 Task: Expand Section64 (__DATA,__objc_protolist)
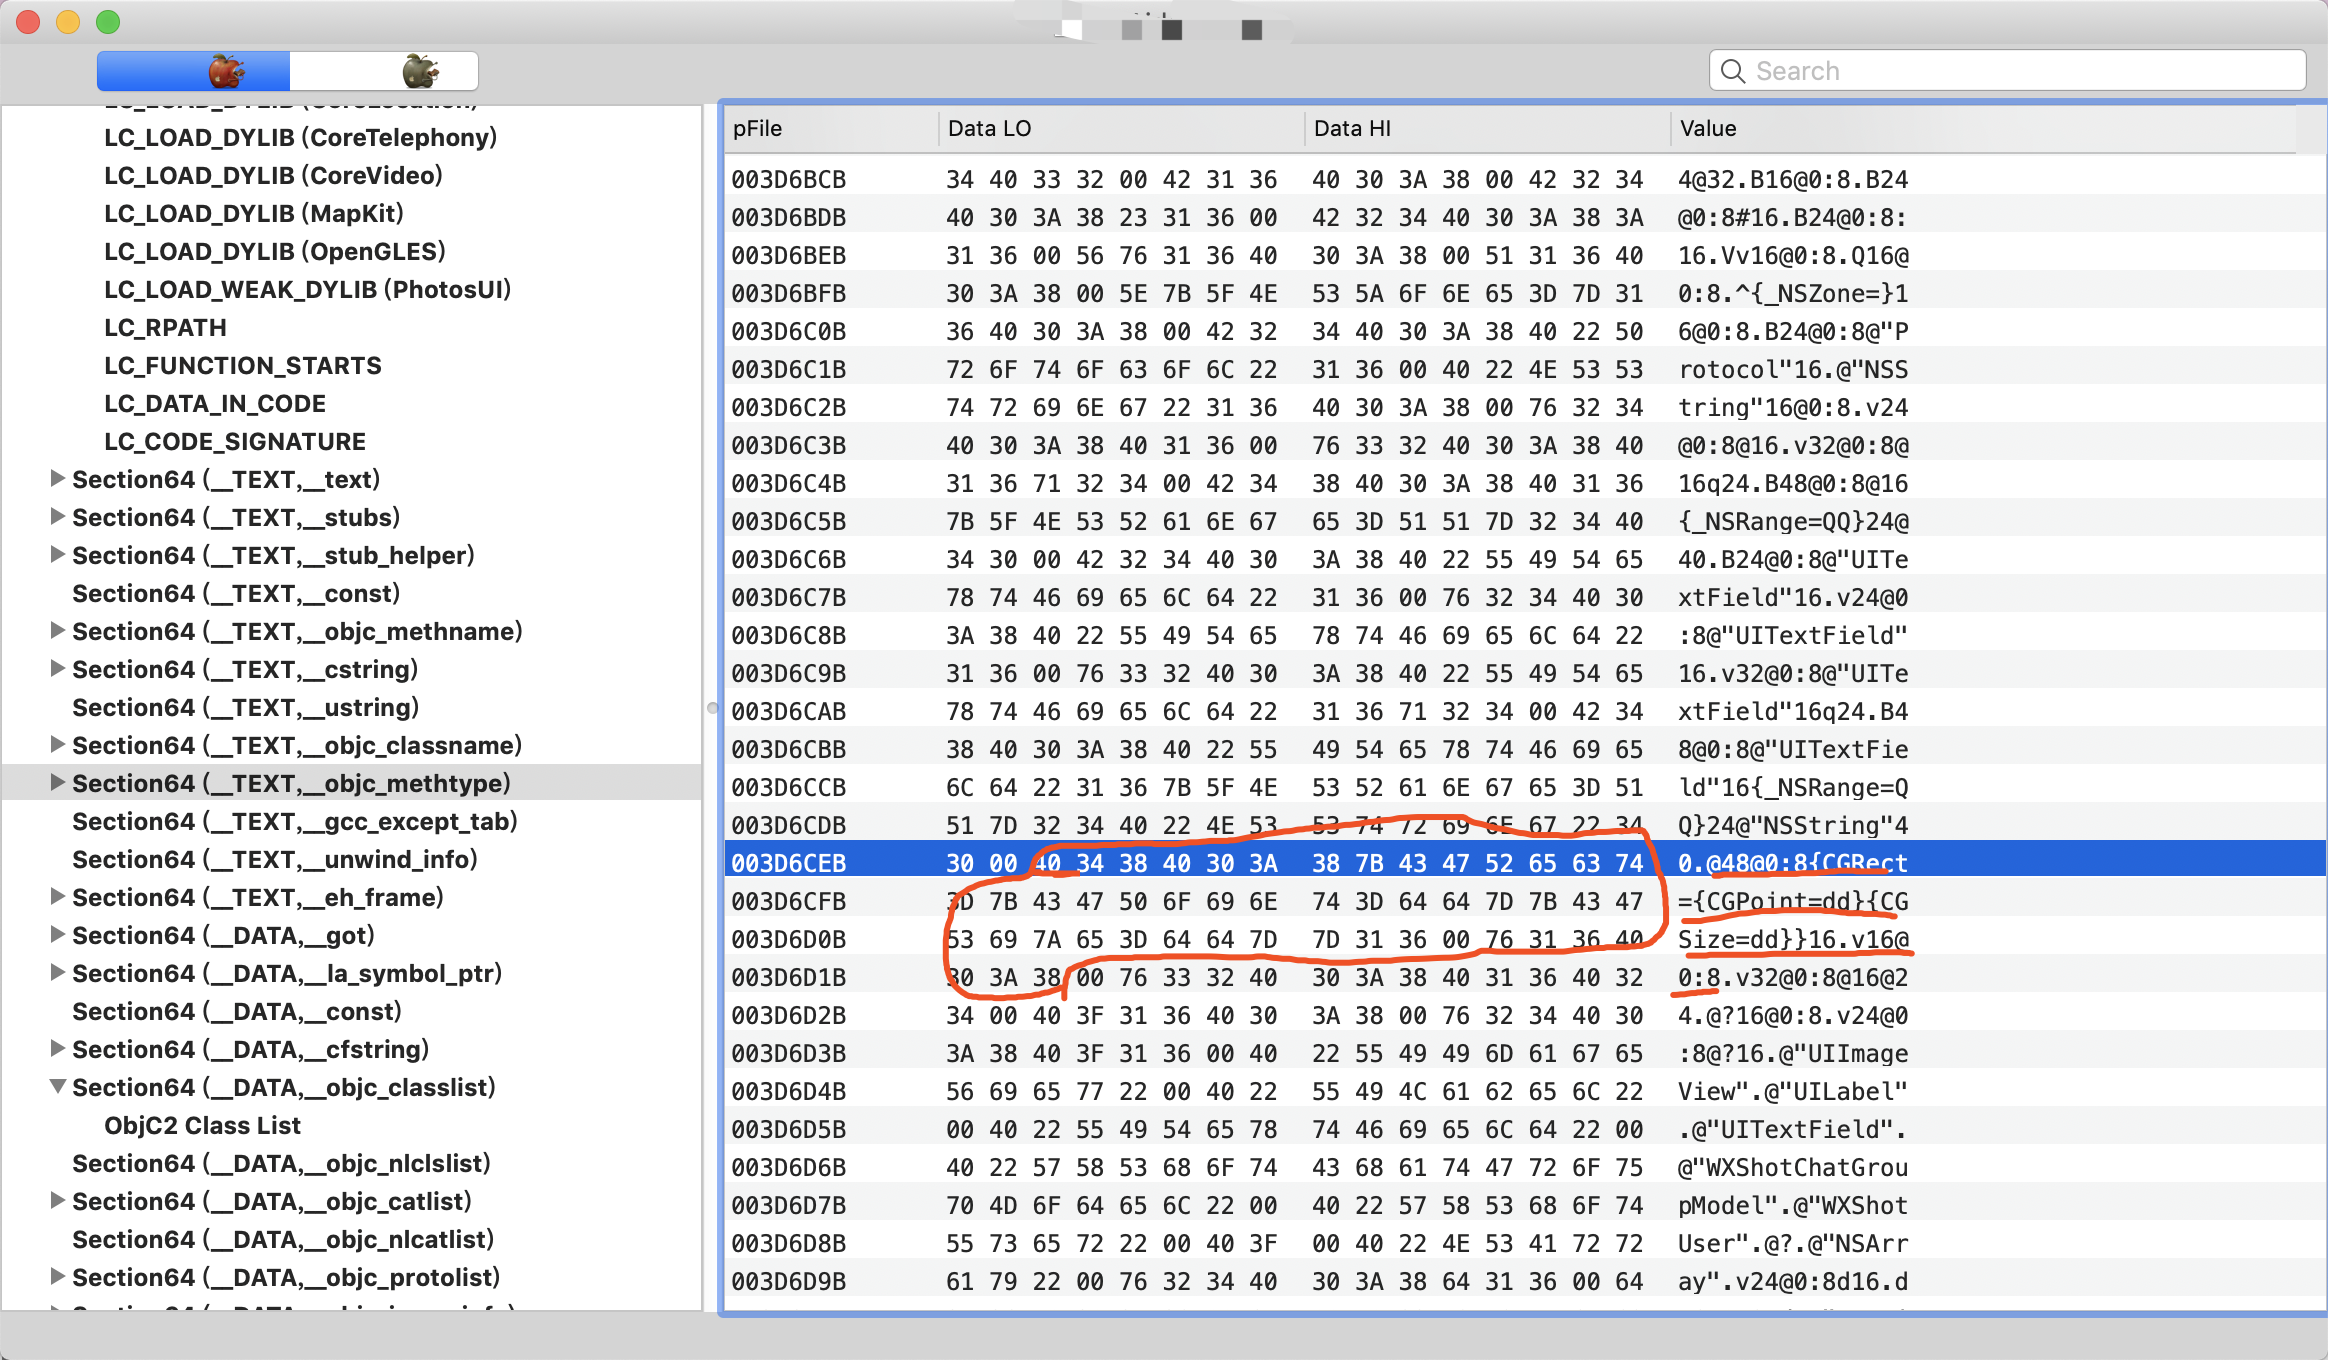58,1277
